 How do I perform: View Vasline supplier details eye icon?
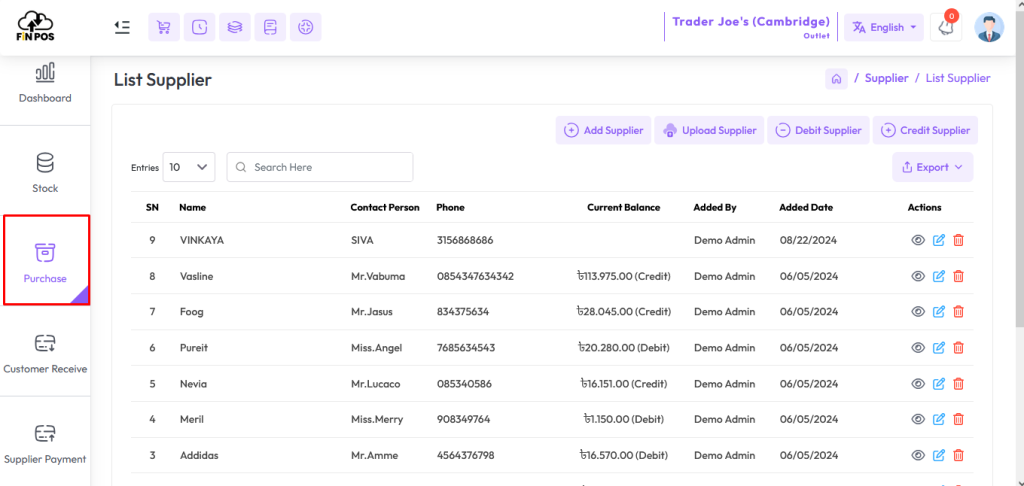coord(918,276)
